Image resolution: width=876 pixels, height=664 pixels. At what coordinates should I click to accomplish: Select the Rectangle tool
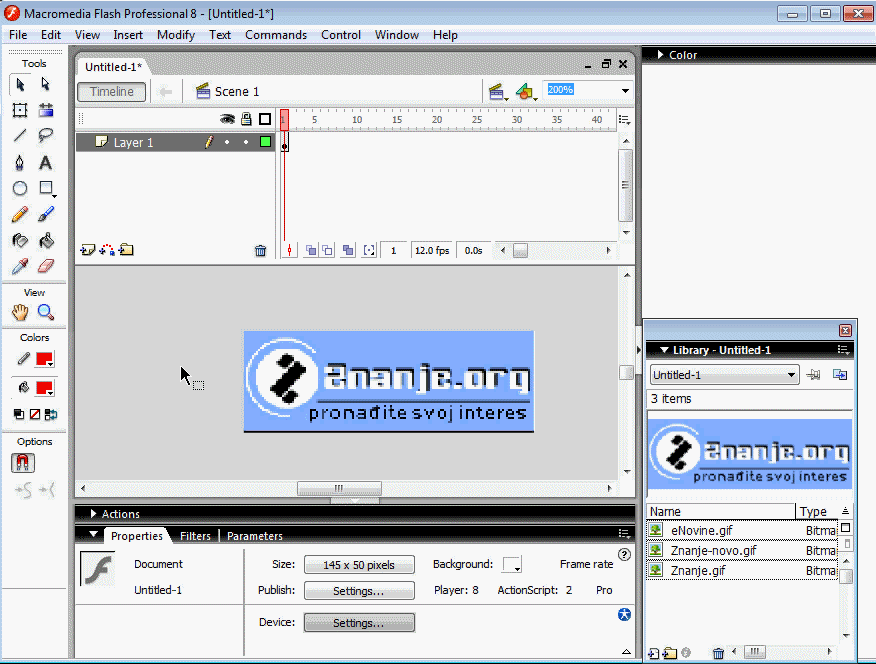46,188
